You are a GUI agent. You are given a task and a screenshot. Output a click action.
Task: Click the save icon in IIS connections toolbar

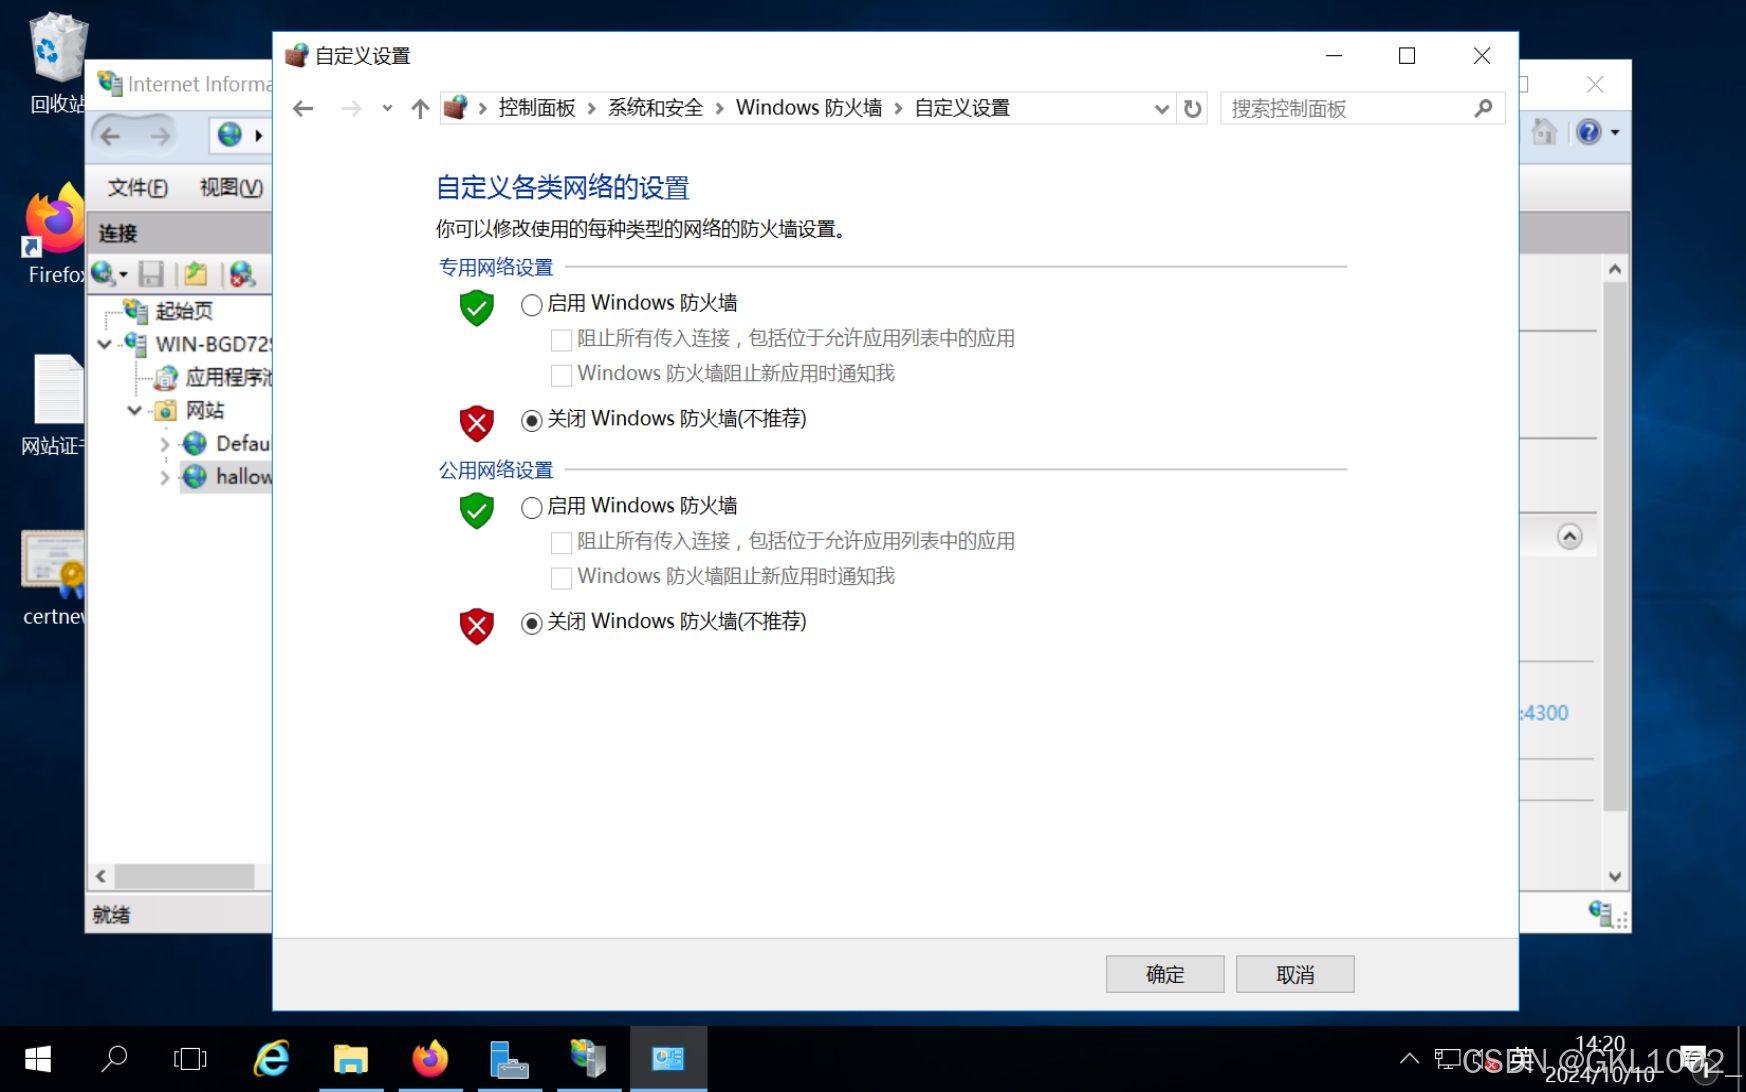point(151,273)
